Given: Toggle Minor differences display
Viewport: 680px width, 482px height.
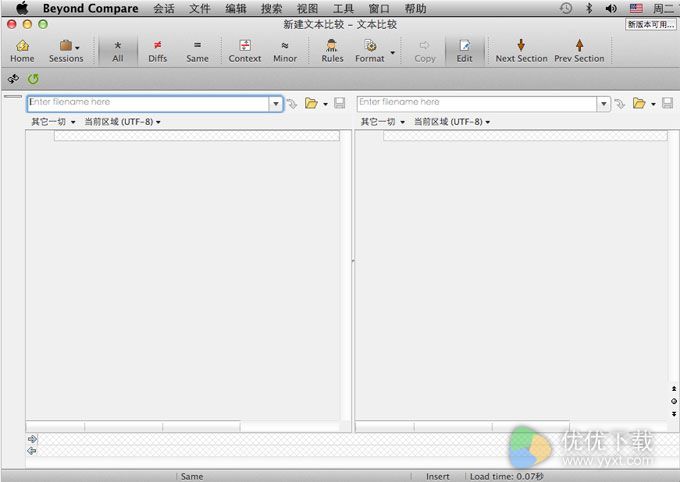Looking at the screenshot, I should pyautogui.click(x=285, y=51).
